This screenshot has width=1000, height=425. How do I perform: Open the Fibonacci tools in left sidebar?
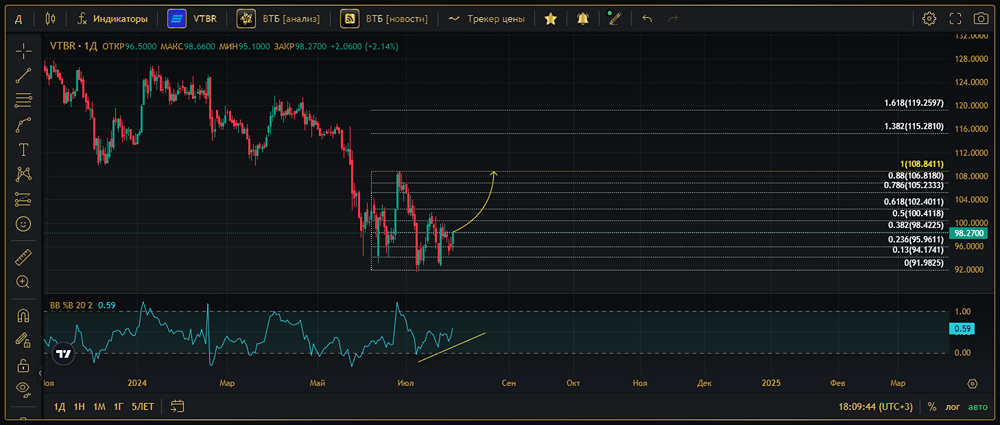pos(24,100)
